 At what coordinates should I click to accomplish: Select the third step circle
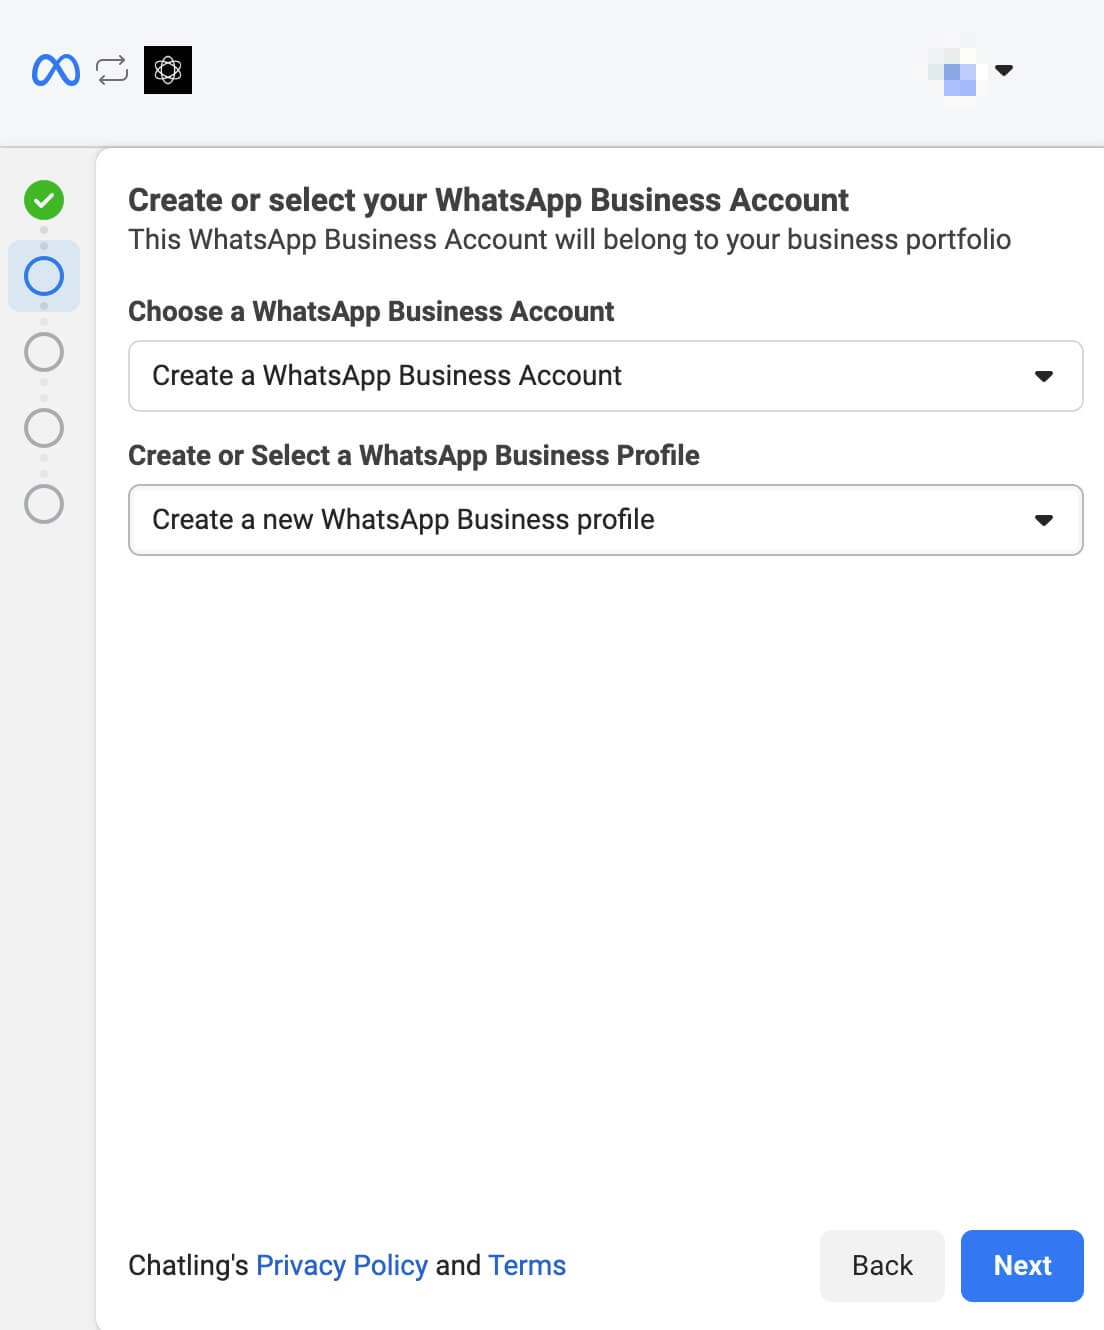click(44, 352)
